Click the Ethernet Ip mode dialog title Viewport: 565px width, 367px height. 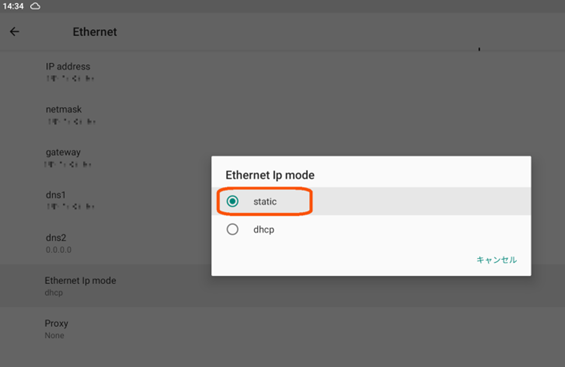pyautogui.click(x=270, y=175)
